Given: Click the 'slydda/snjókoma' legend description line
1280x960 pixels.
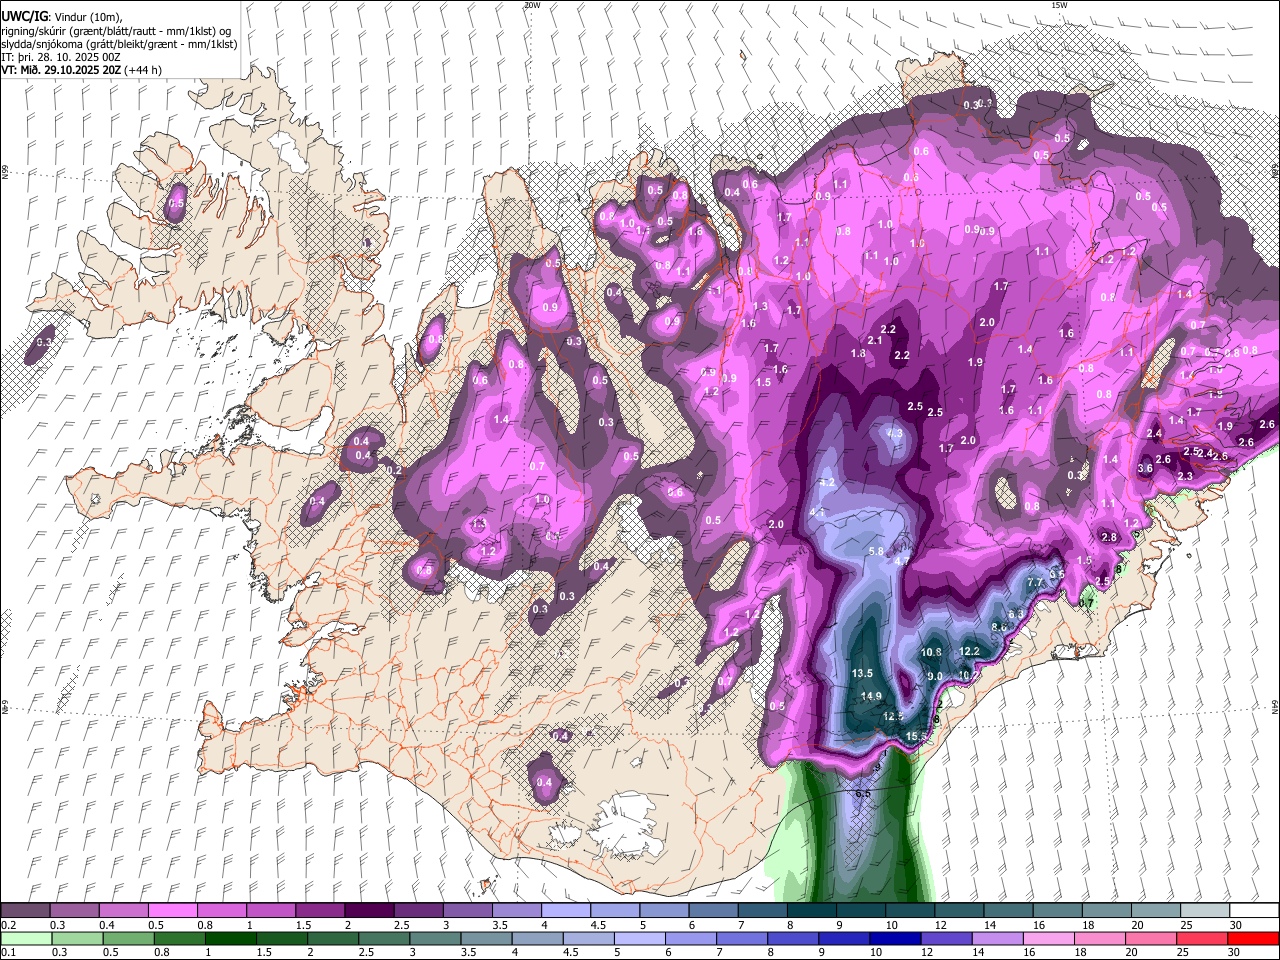Looking at the screenshot, I should click(x=119, y=44).
